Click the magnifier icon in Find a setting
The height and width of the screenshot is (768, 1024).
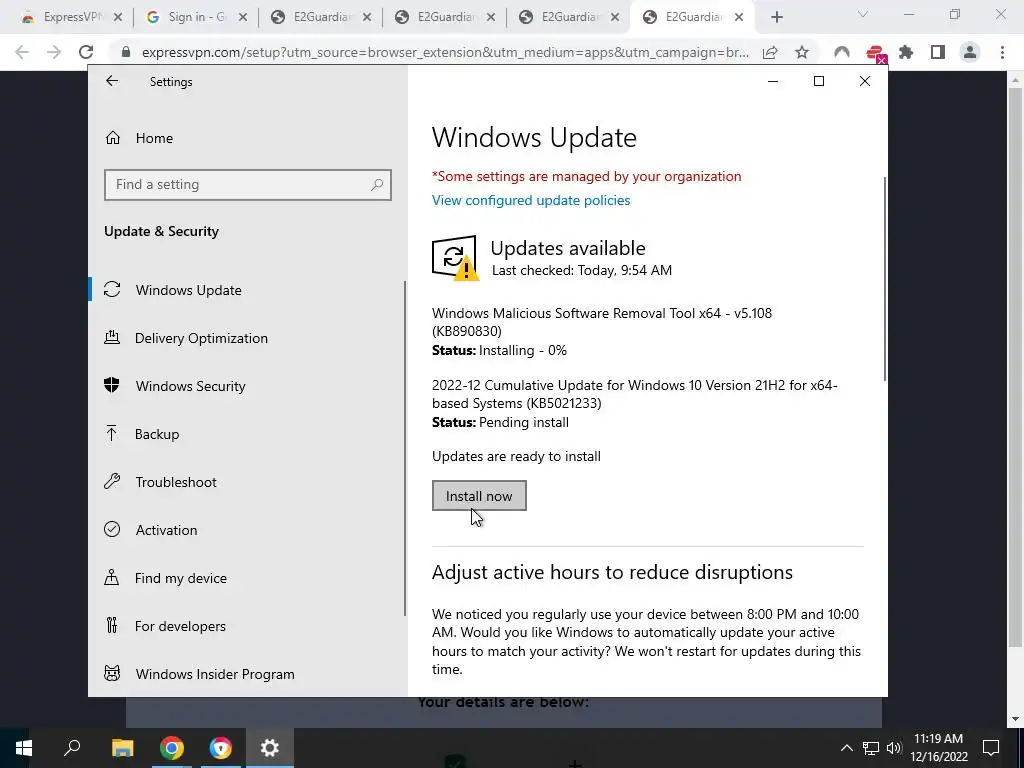[377, 185]
